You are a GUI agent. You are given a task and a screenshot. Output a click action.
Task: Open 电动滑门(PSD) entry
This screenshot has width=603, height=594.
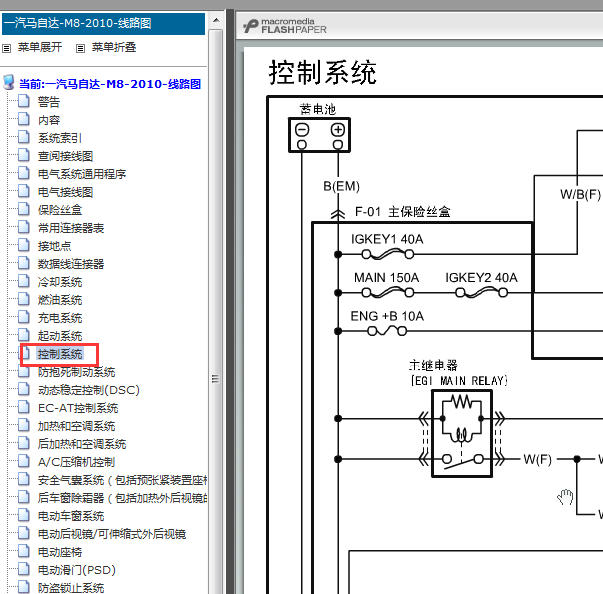pyautogui.click(x=77, y=570)
